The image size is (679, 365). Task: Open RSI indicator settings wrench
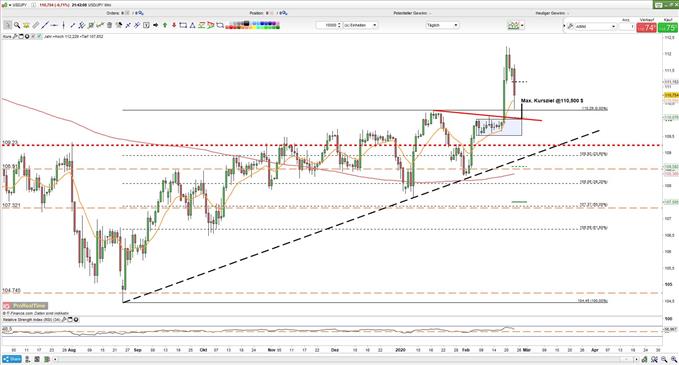coord(64,320)
